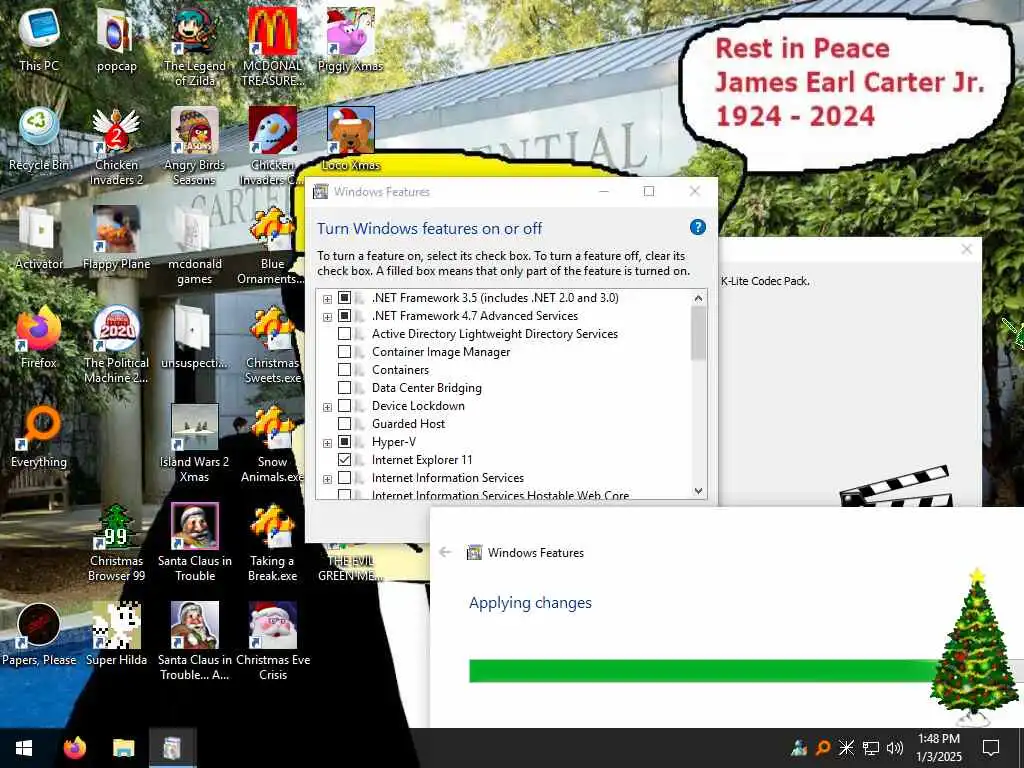Viewport: 1024px width, 768px height.
Task: Select the Christmas Sweets.exe icon
Action: pos(272,345)
